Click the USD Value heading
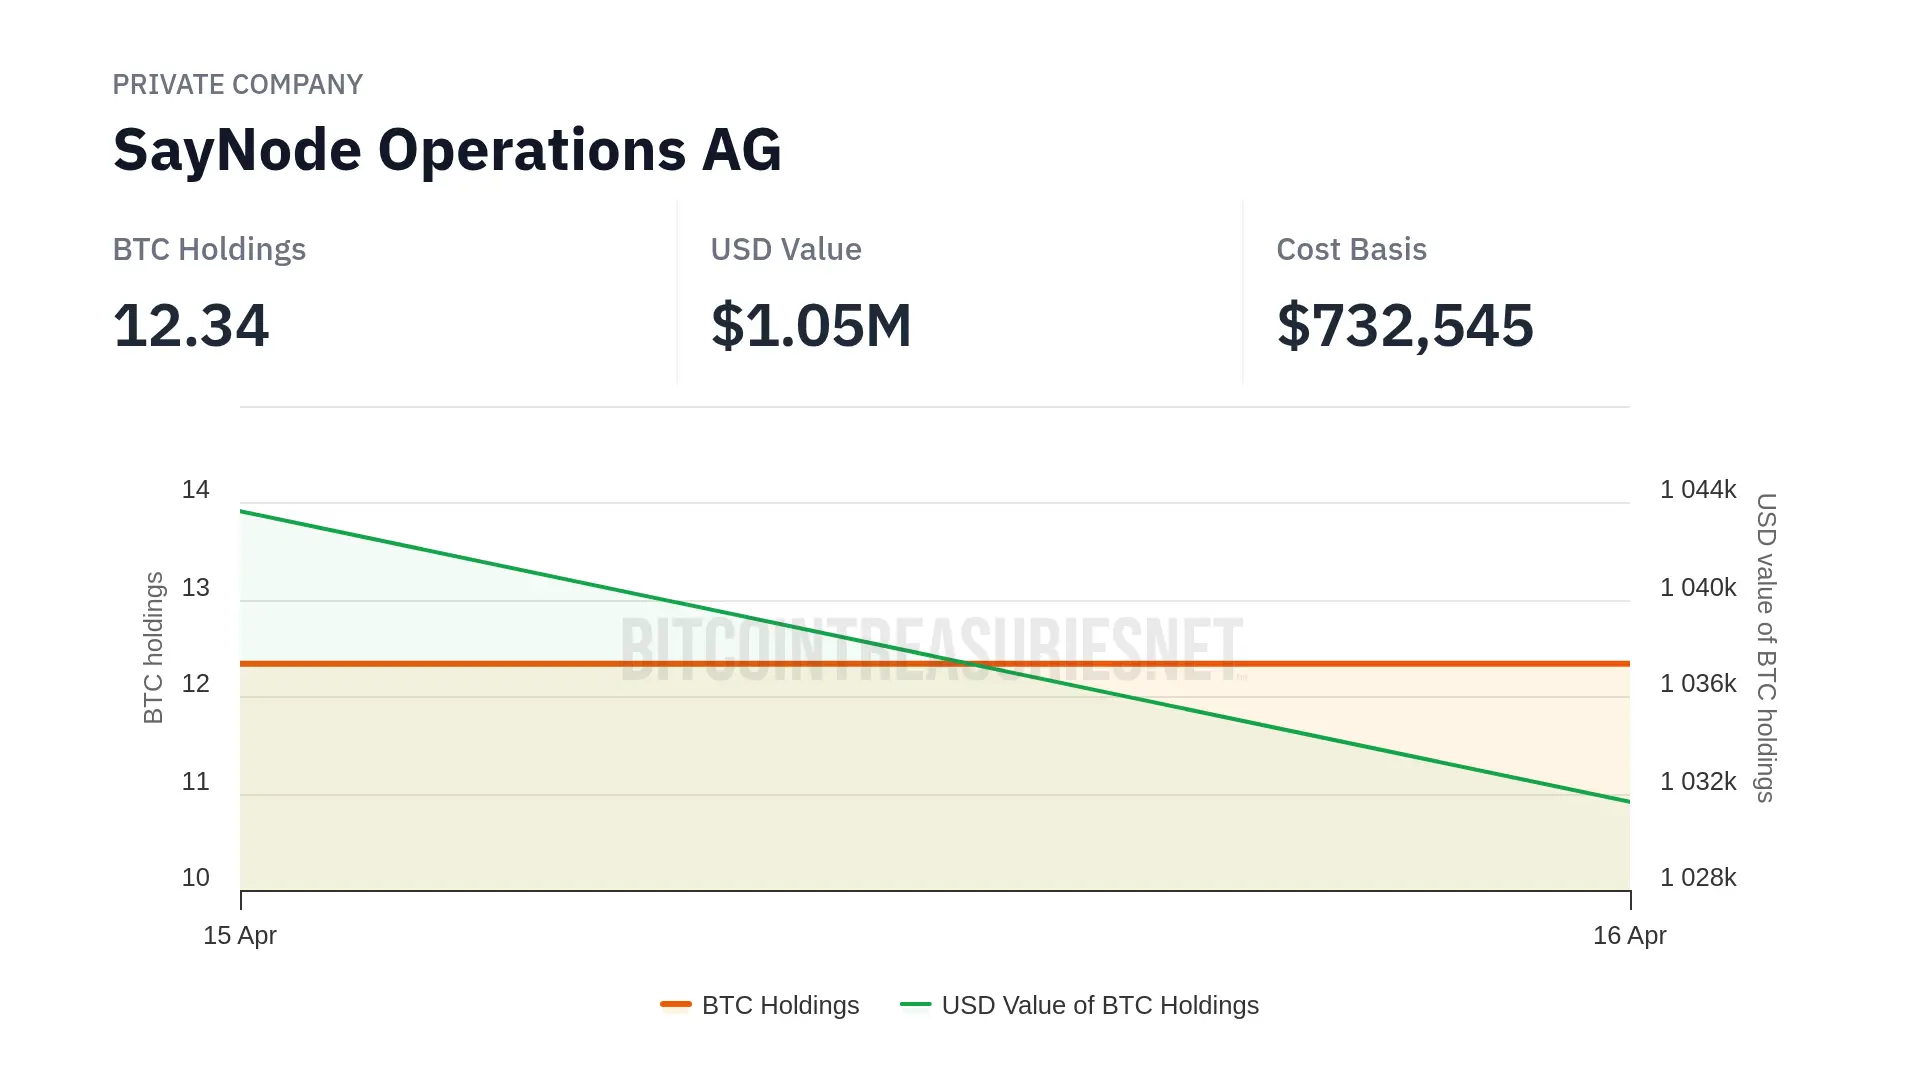1920x1080 pixels. 786,249
